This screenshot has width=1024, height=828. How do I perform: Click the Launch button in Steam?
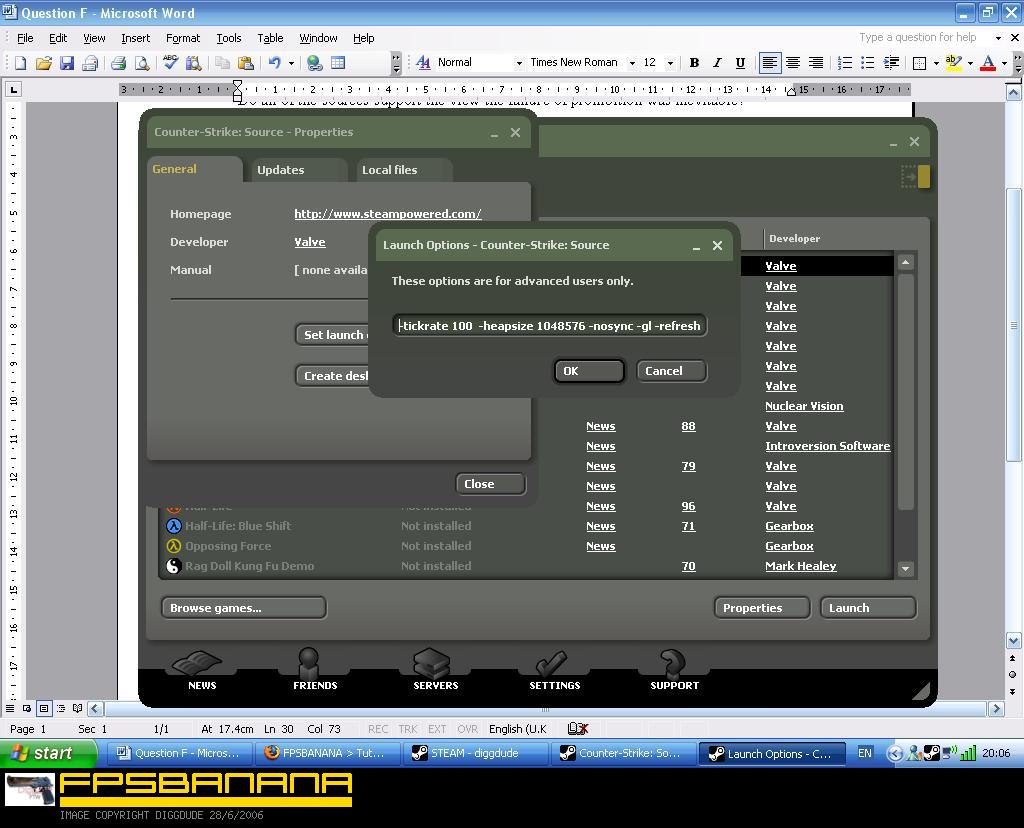(x=868, y=608)
